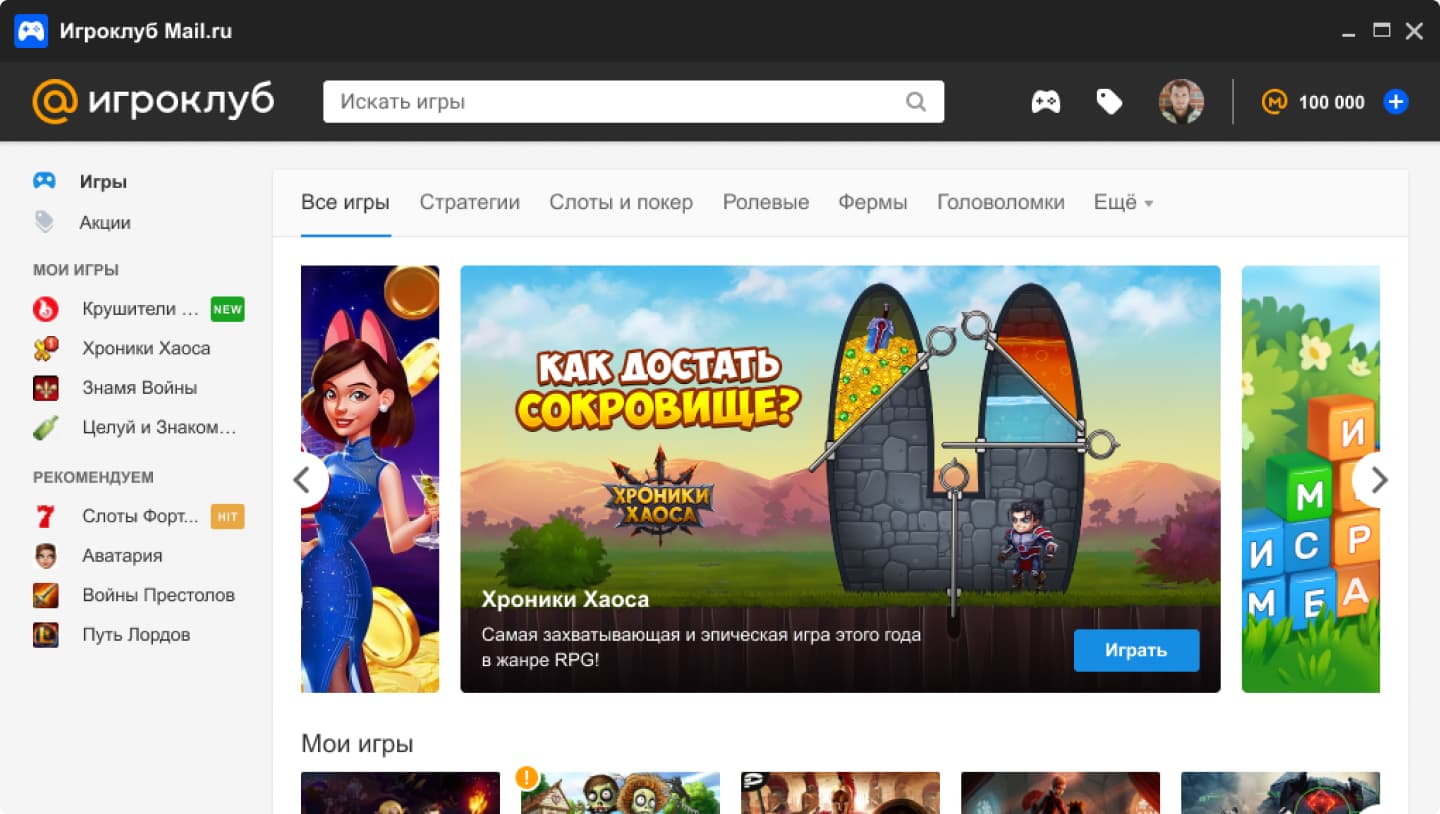Click the Игроклуб logo in header

point(153,101)
